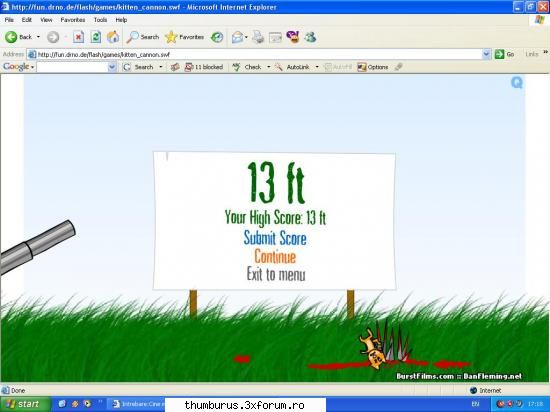
Task: Click the 11 blocked popup blocker button
Action: (204, 67)
